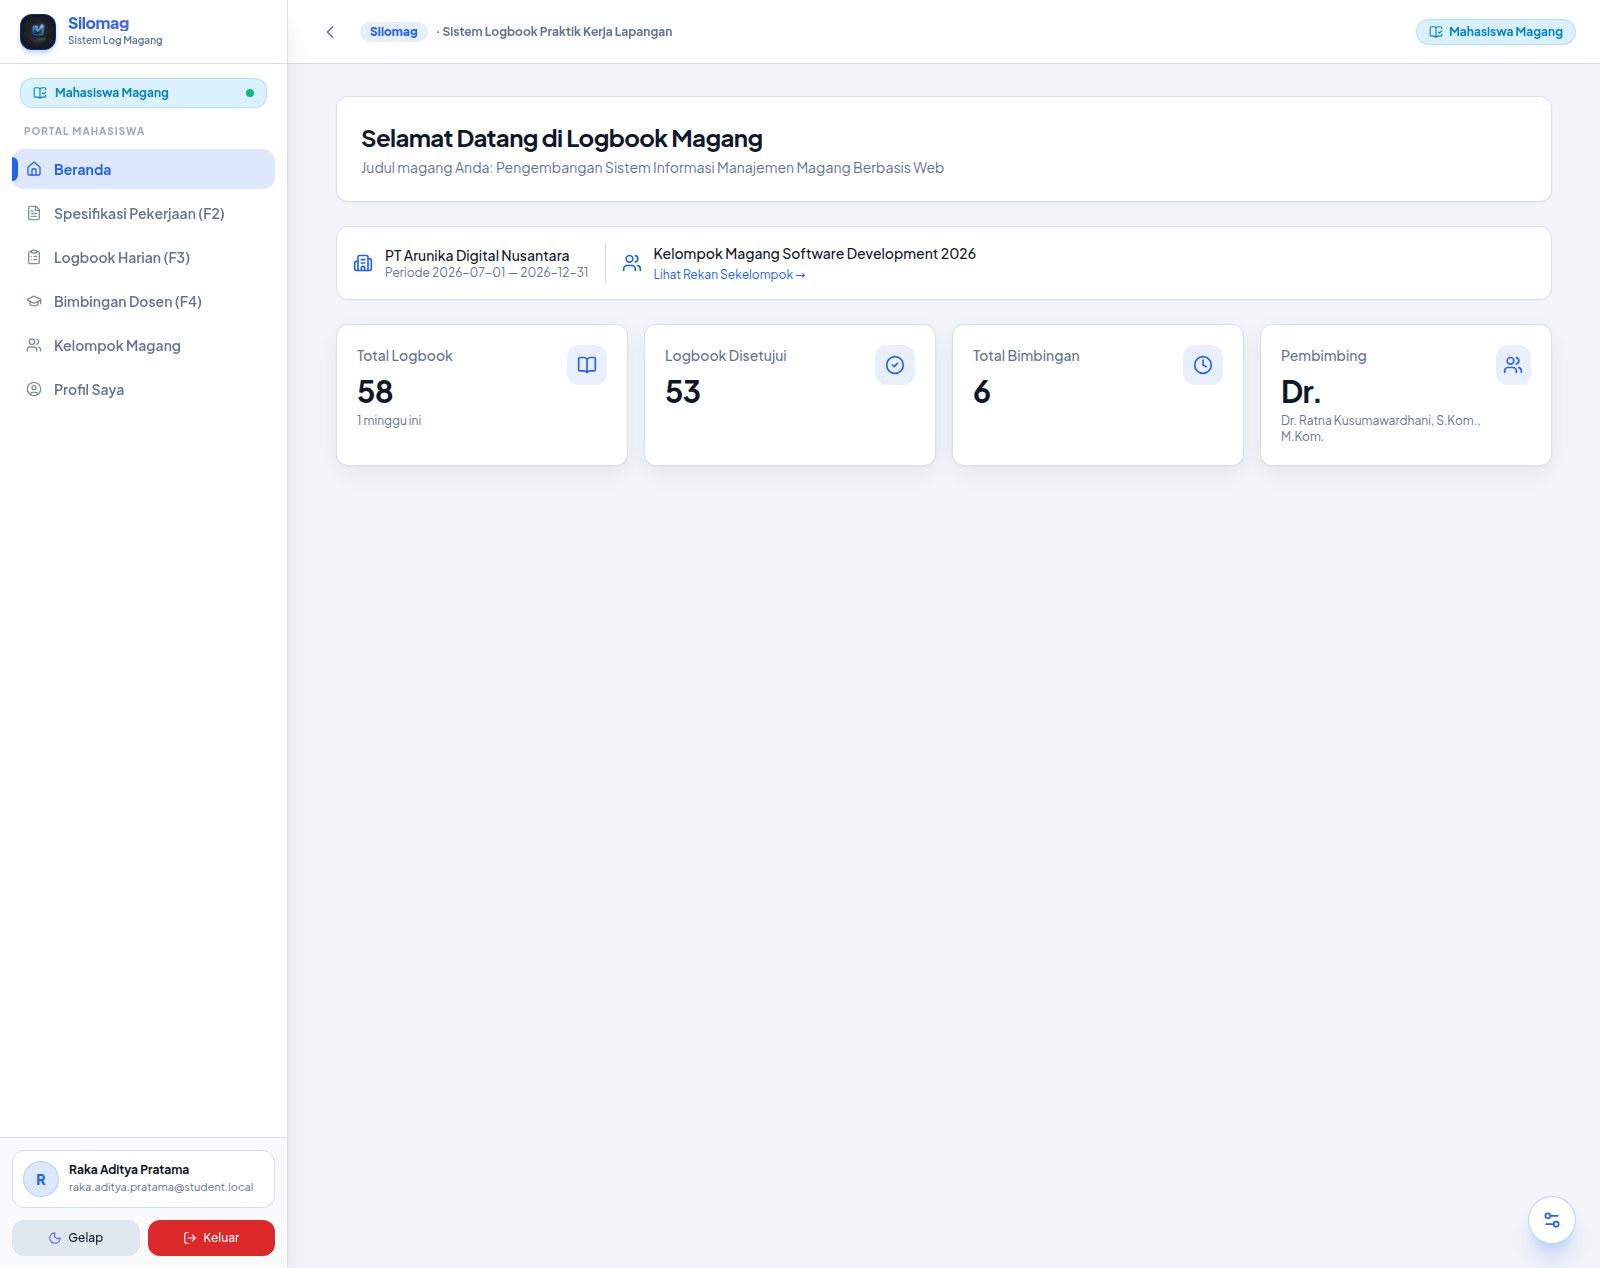Screen dimensions: 1600x1268
Task: Click the group icon beside Kelompok Magang menu
Action: (34, 345)
